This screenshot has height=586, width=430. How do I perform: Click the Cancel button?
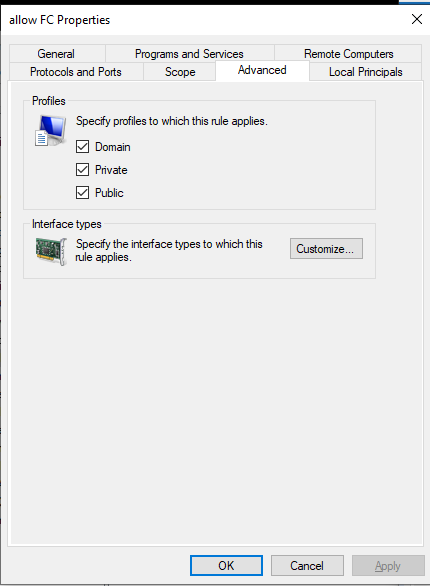[x=307, y=565]
